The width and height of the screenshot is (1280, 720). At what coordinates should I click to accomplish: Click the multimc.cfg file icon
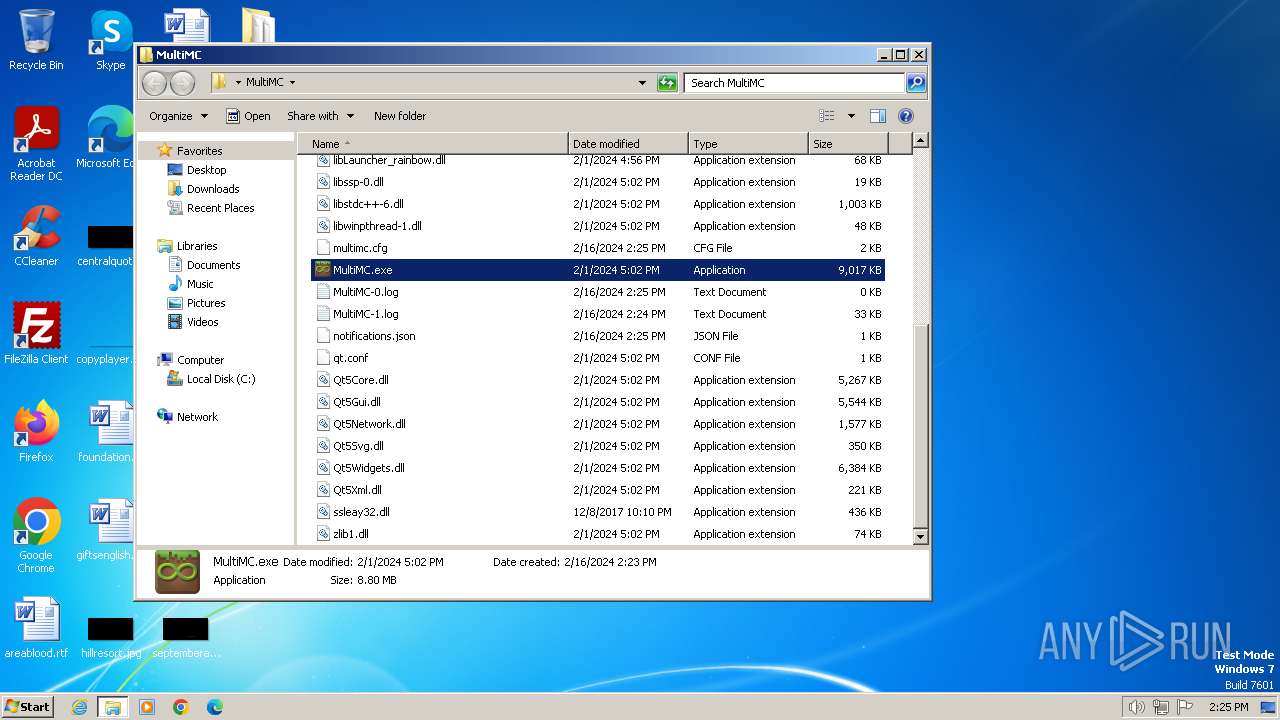[x=323, y=248]
